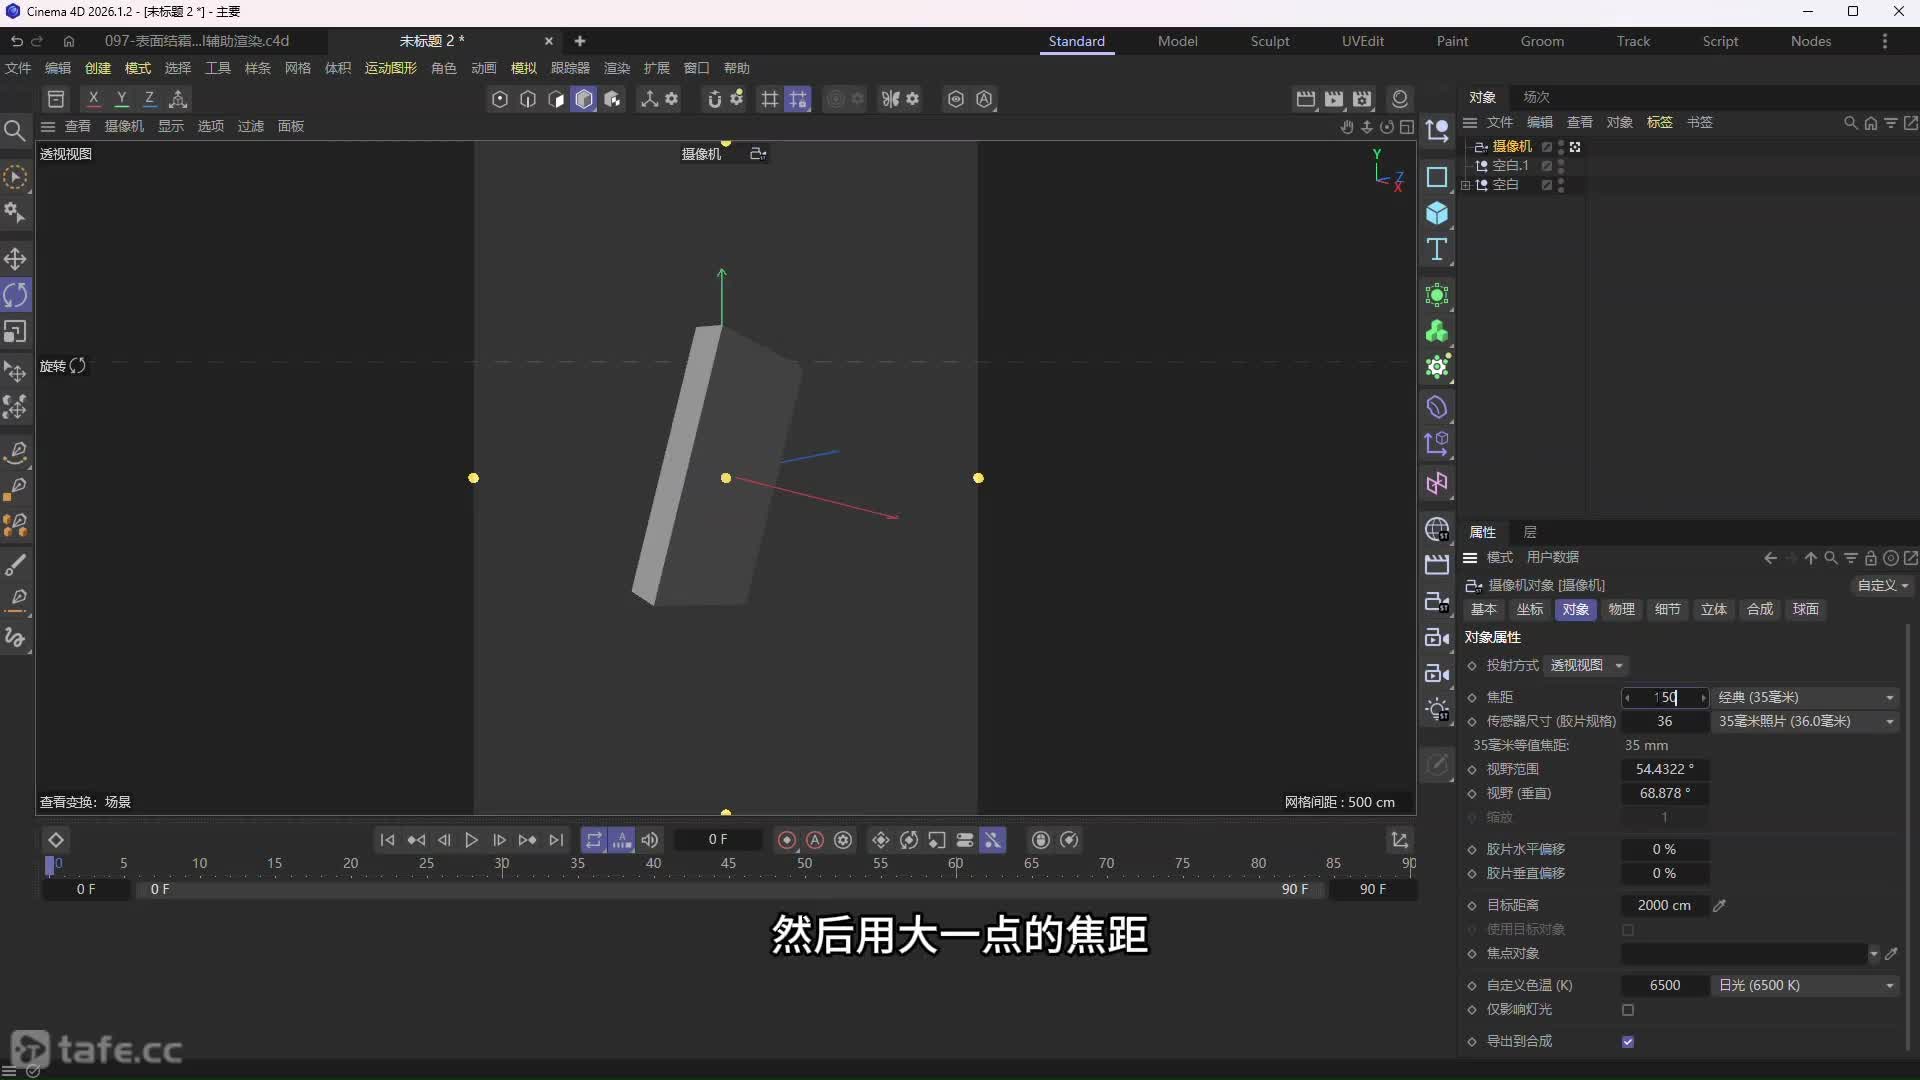Select the Scale tool in left toolbar

tap(15, 332)
